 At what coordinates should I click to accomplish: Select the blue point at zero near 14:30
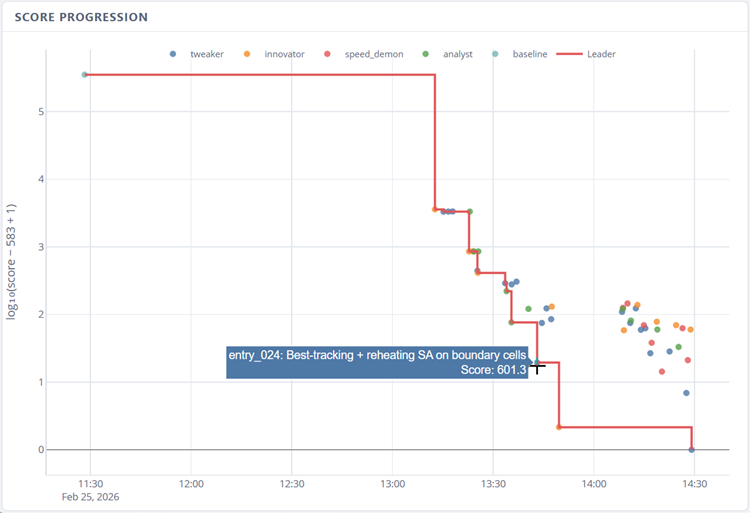[691, 450]
